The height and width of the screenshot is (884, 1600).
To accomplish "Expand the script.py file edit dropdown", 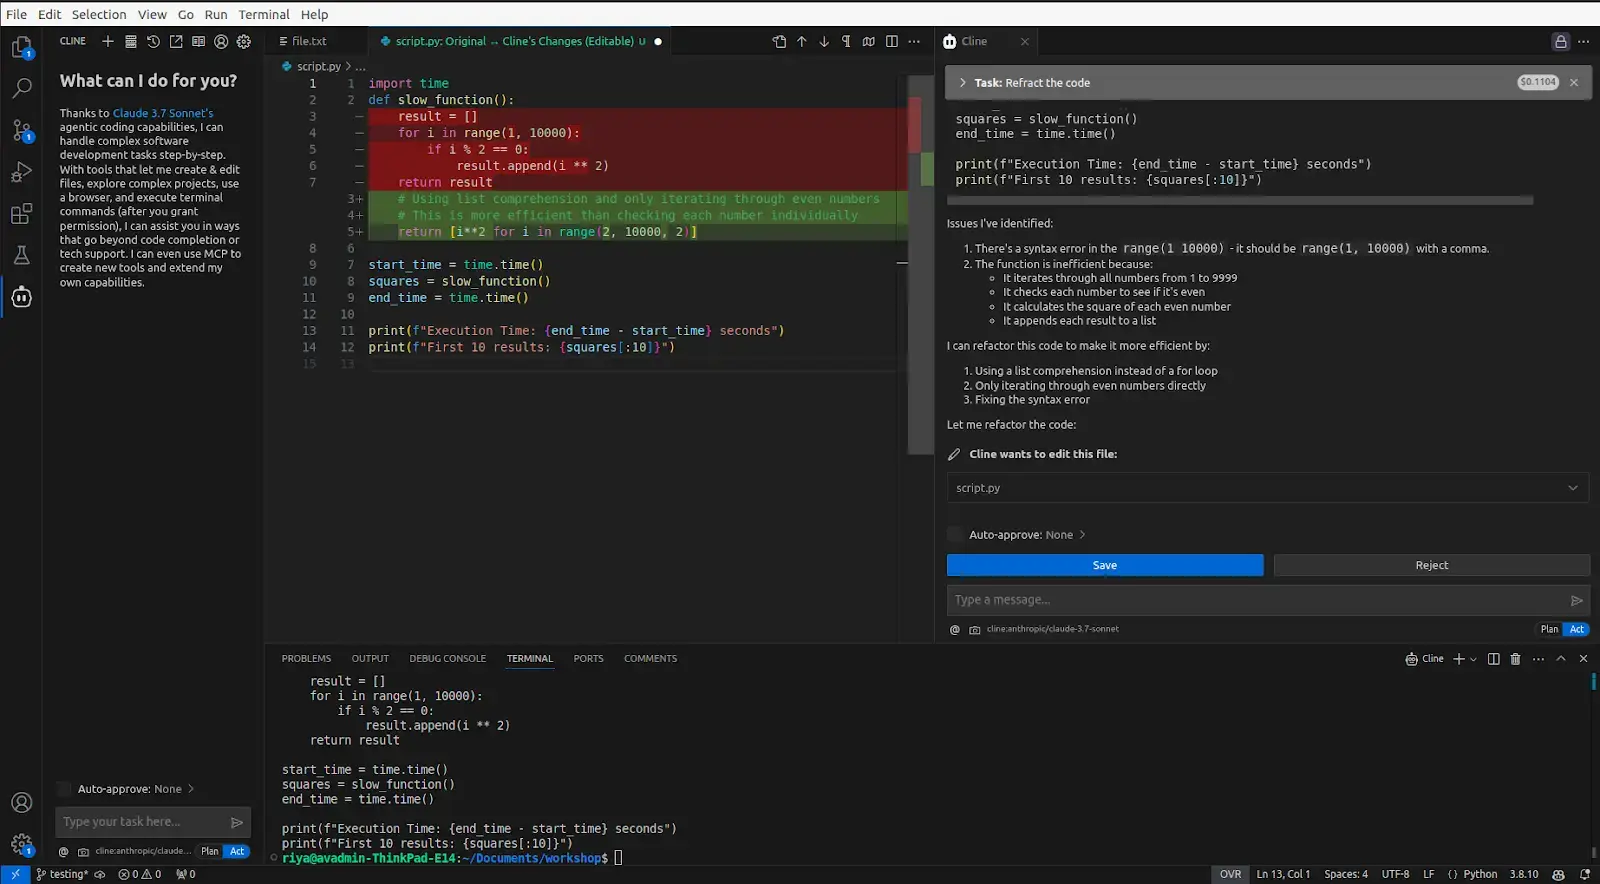I will [1572, 488].
